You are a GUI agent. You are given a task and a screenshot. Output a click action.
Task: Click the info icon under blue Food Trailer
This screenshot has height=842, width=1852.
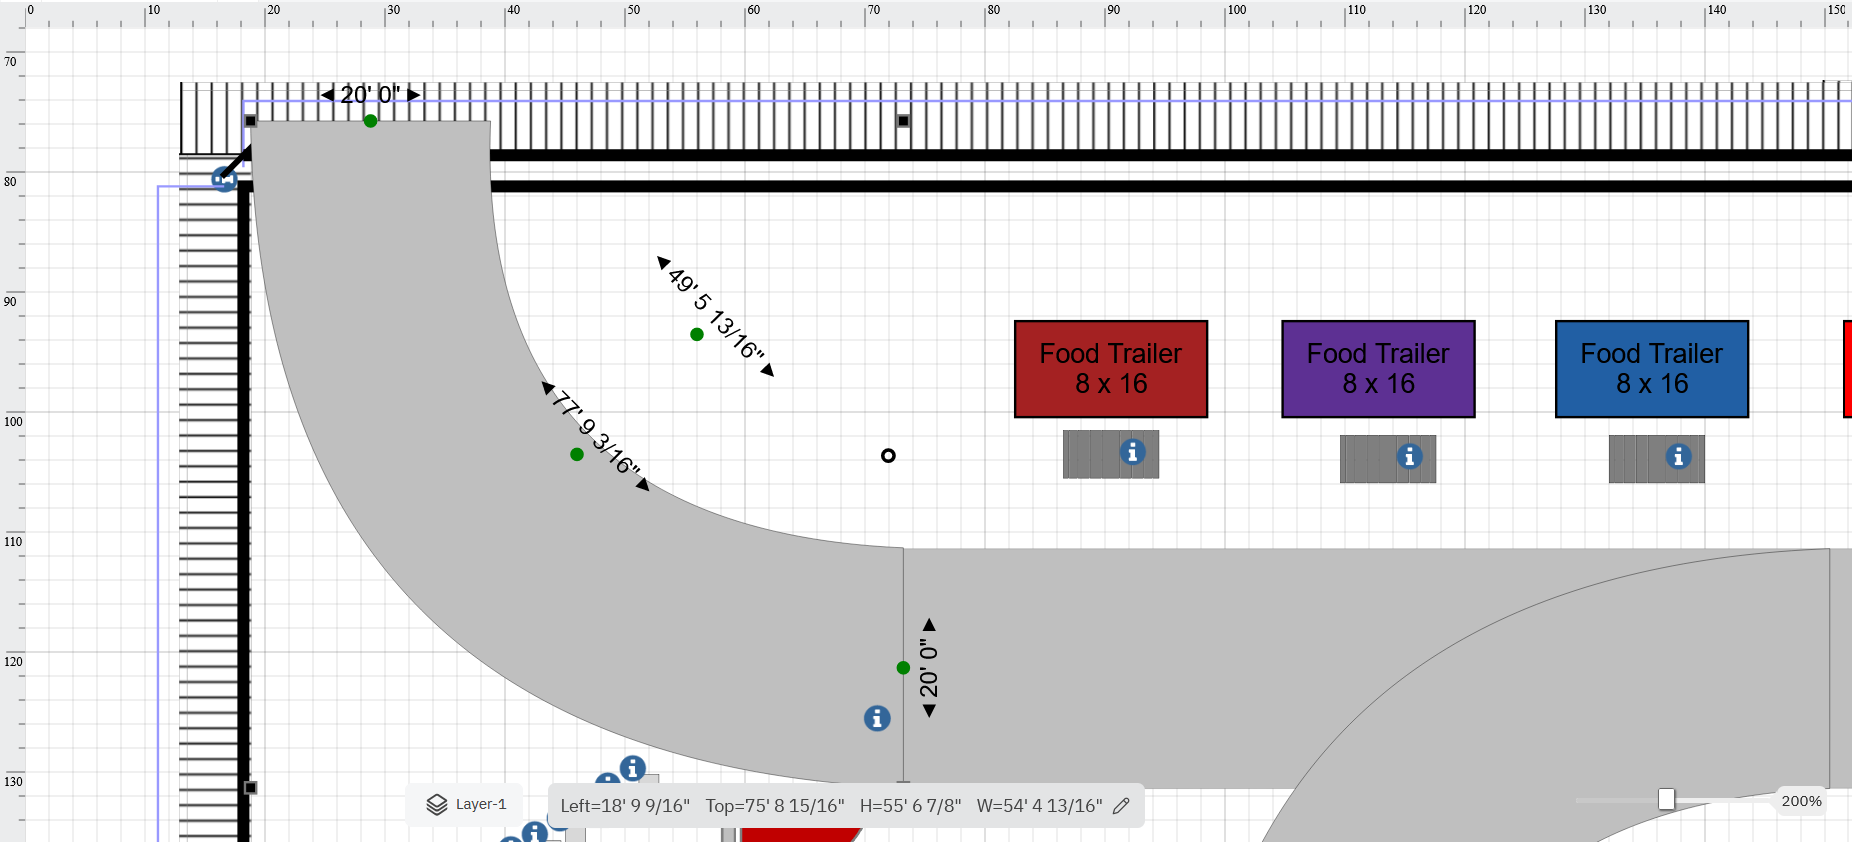coord(1678,456)
